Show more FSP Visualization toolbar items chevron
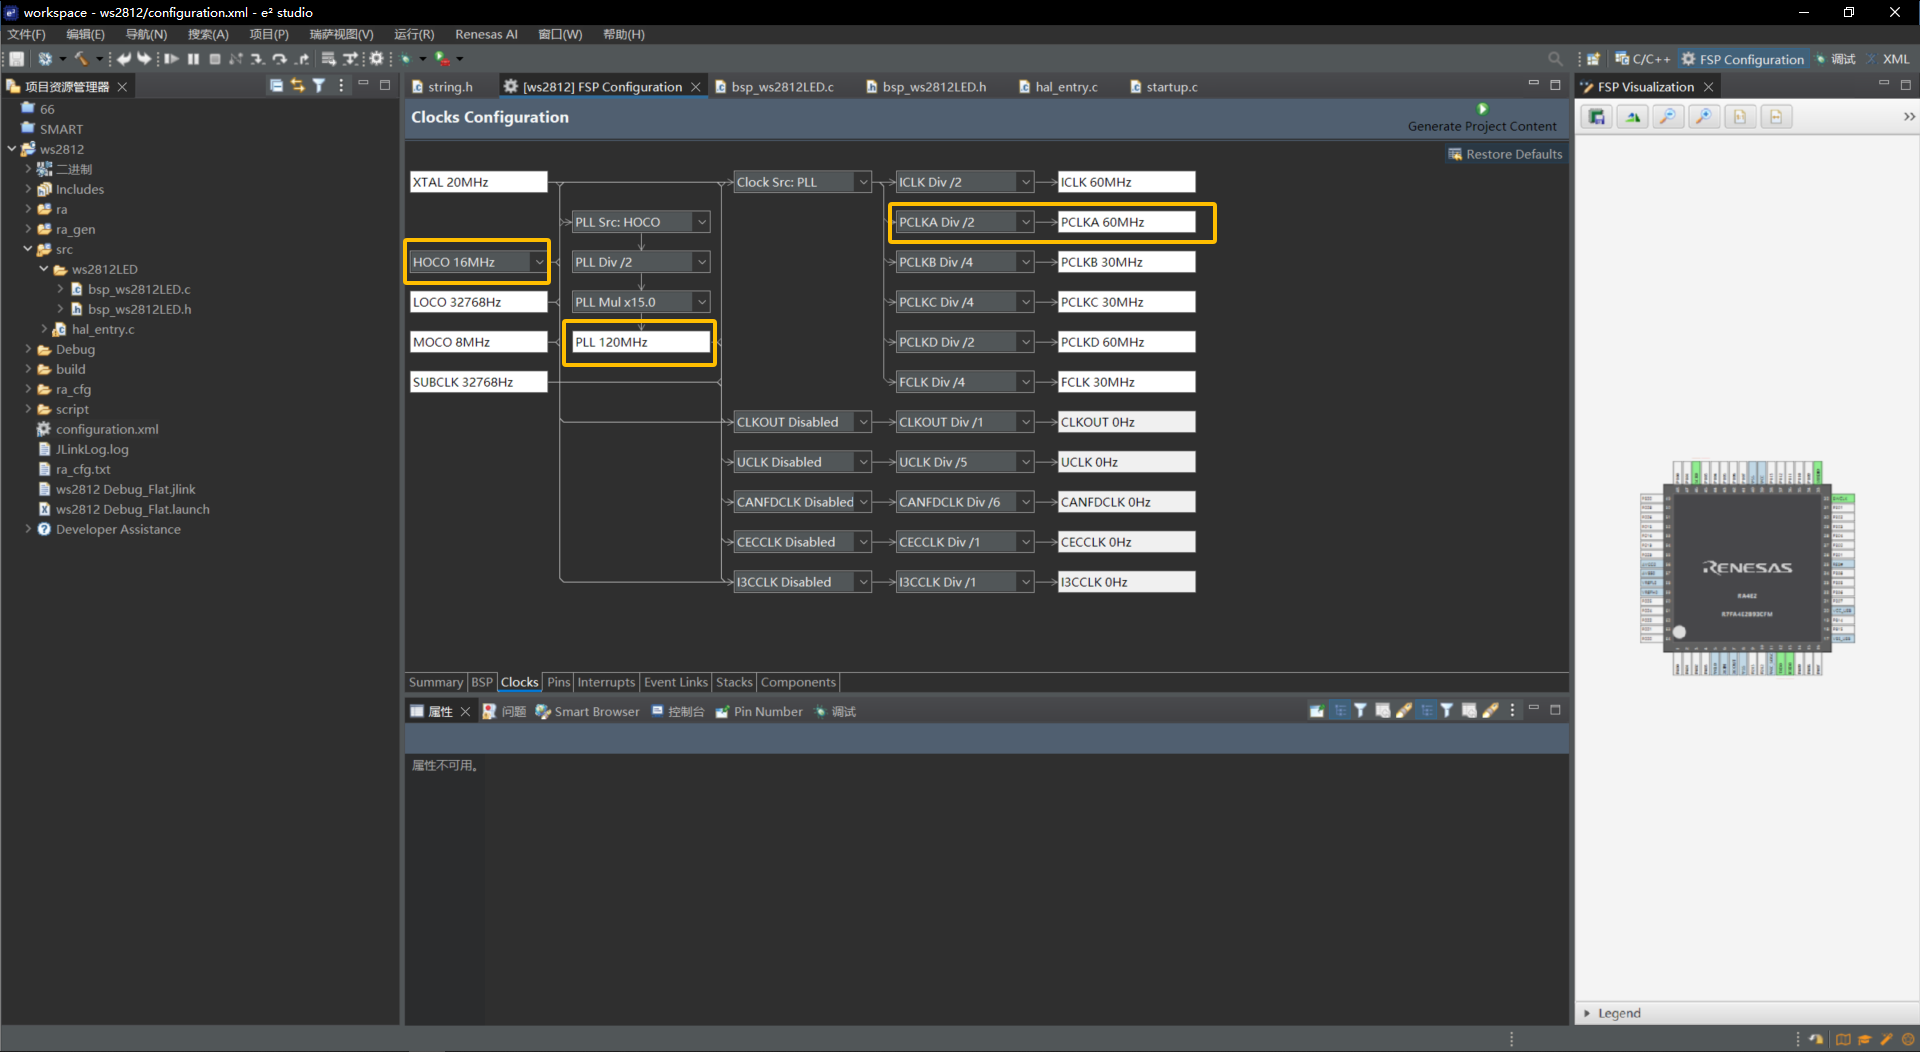1920x1052 pixels. click(1909, 117)
